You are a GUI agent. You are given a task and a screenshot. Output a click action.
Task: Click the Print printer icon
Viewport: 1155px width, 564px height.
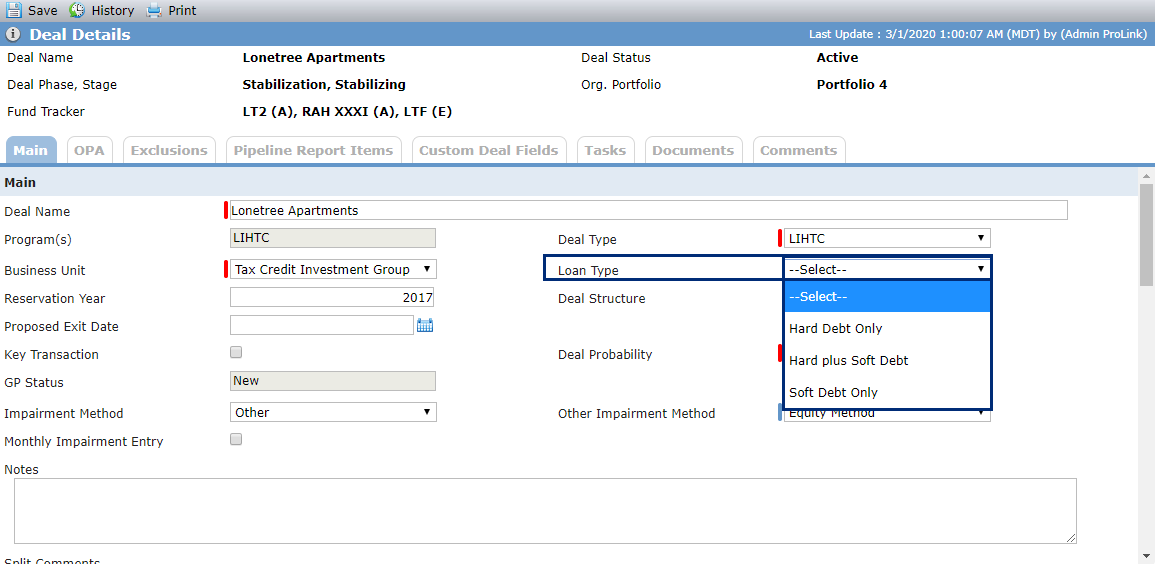click(154, 10)
